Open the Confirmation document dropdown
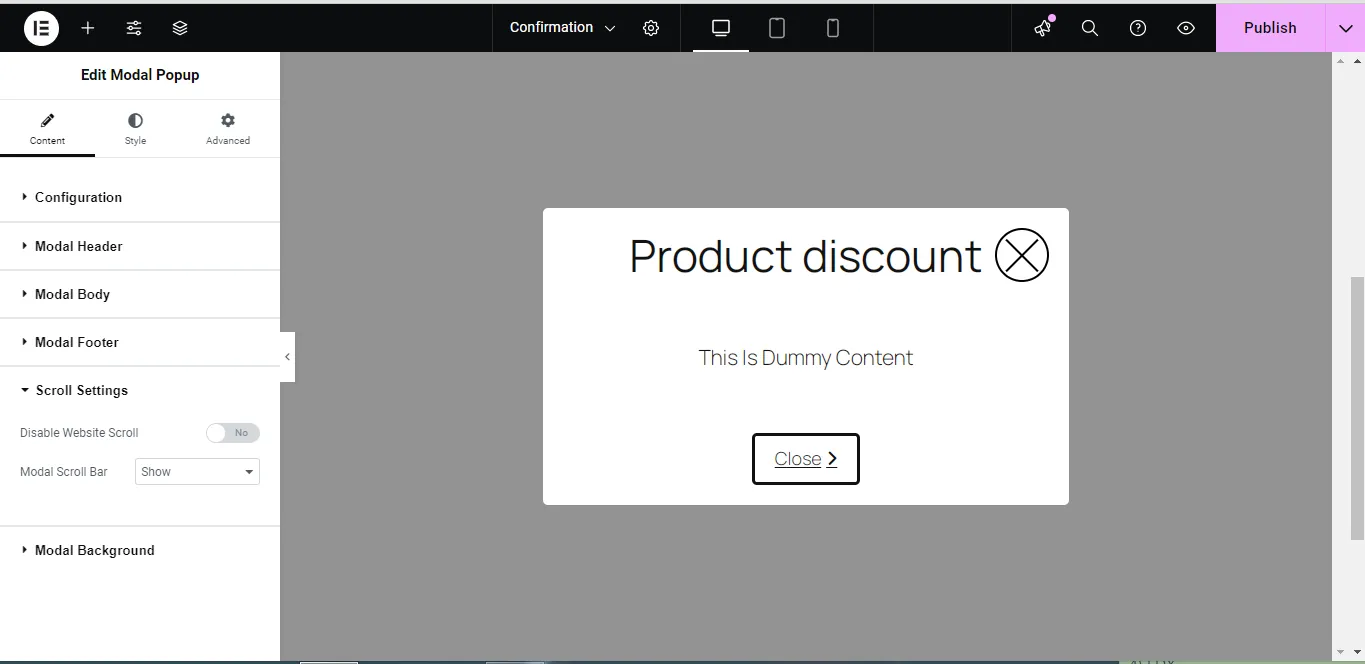 pos(563,28)
